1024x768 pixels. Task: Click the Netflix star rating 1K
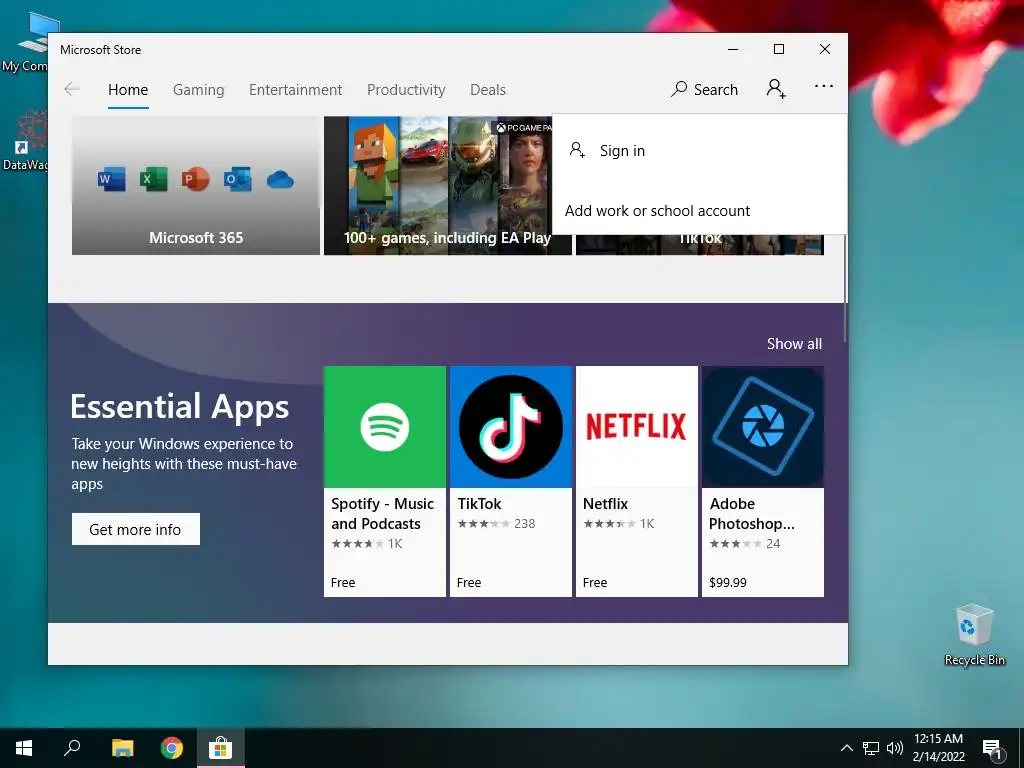point(618,524)
